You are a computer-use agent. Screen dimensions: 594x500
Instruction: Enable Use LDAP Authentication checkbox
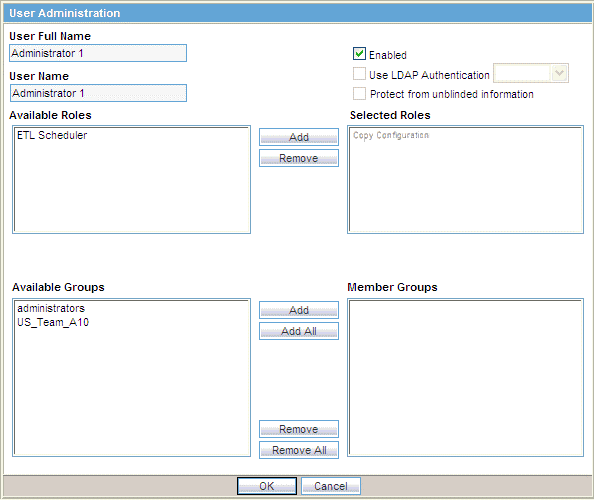[359, 74]
